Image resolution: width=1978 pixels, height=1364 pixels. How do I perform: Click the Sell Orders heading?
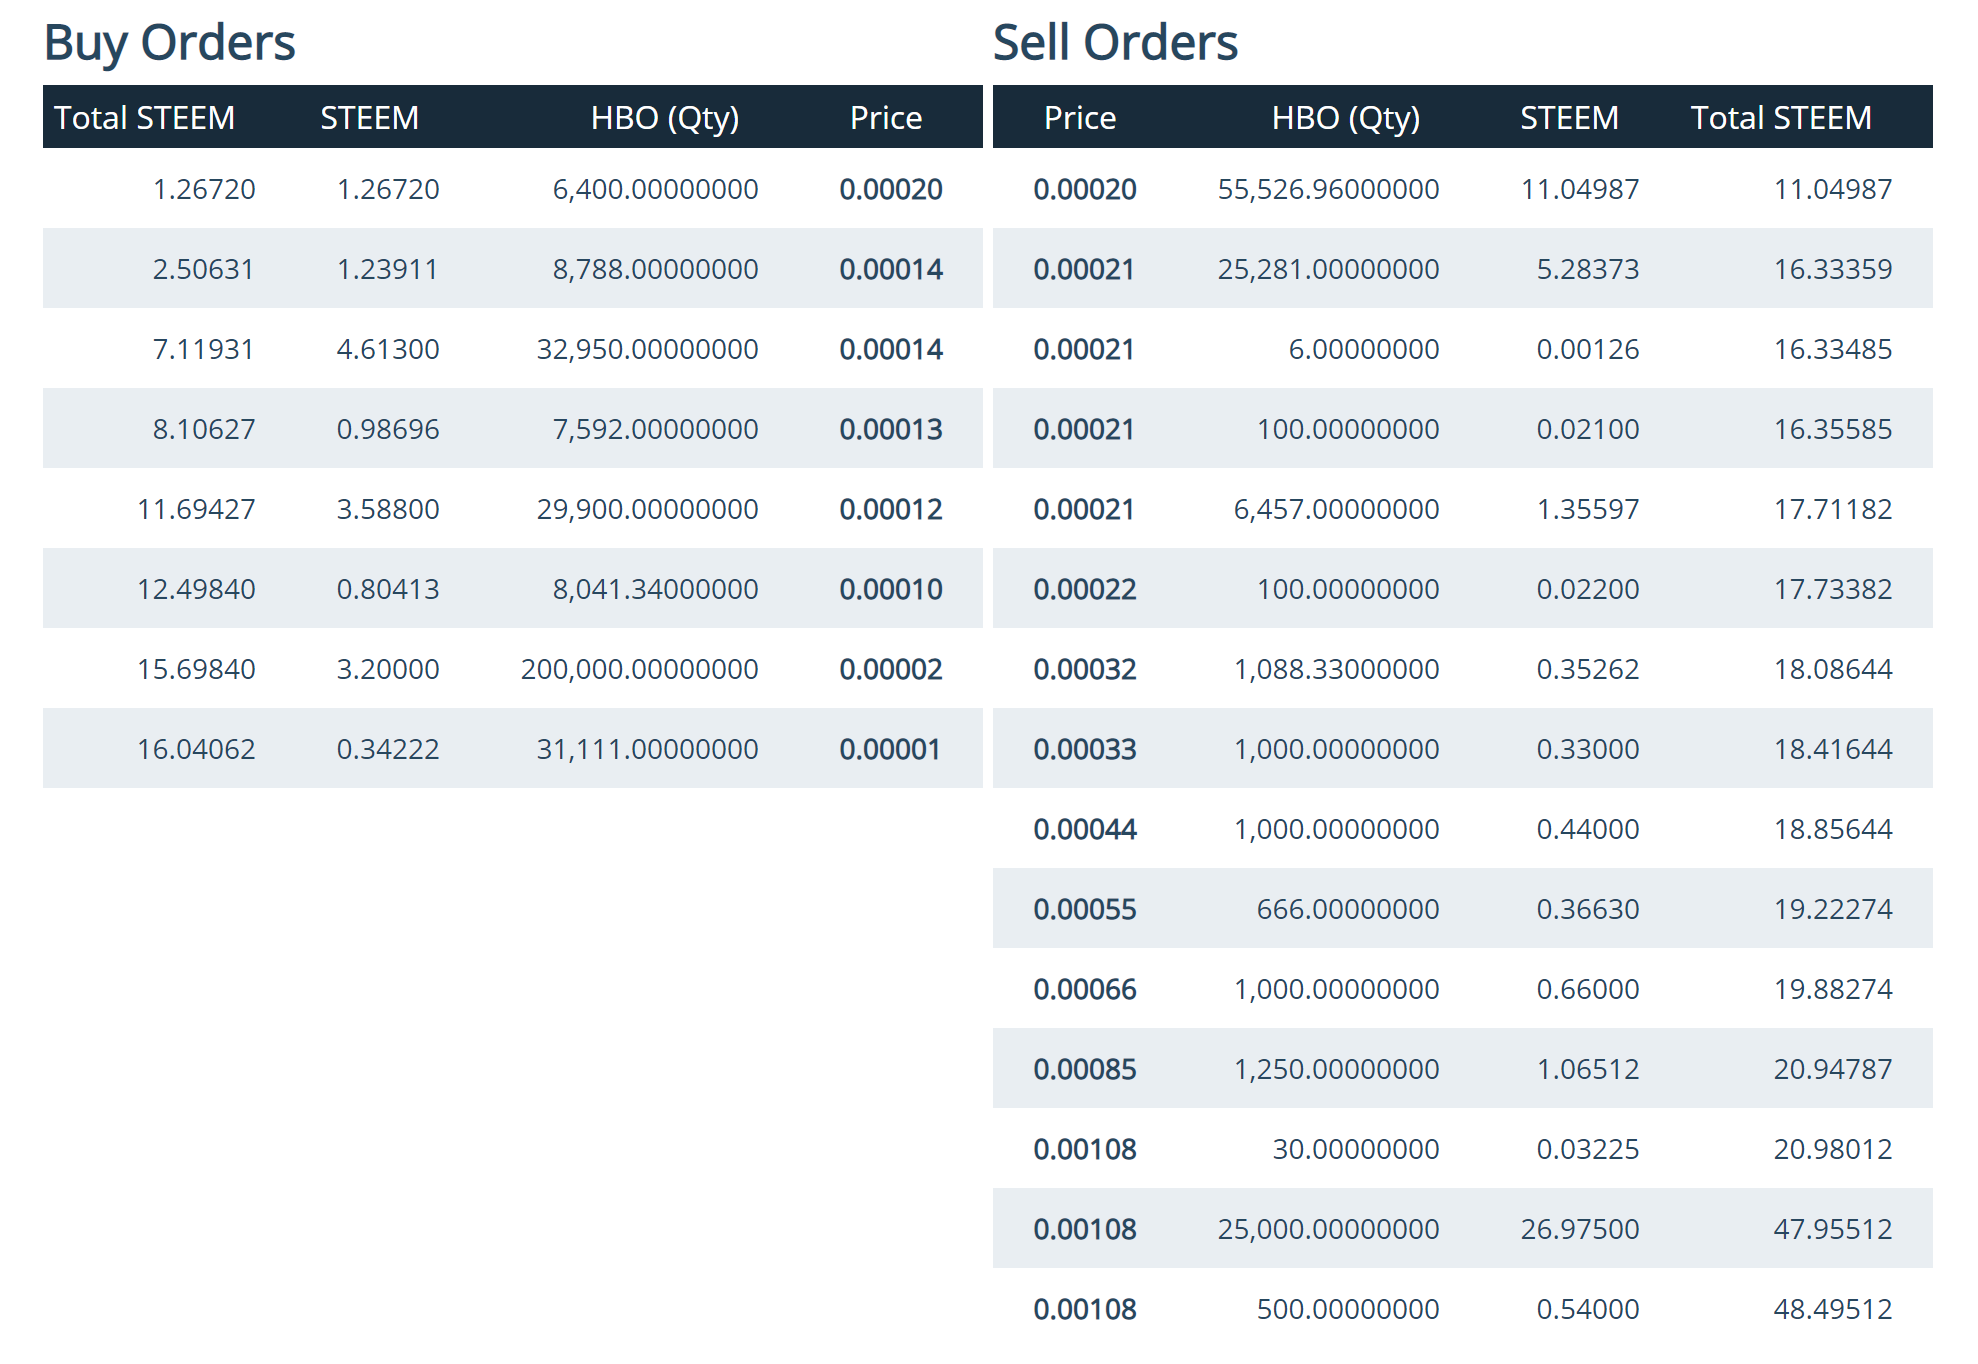pos(1114,43)
